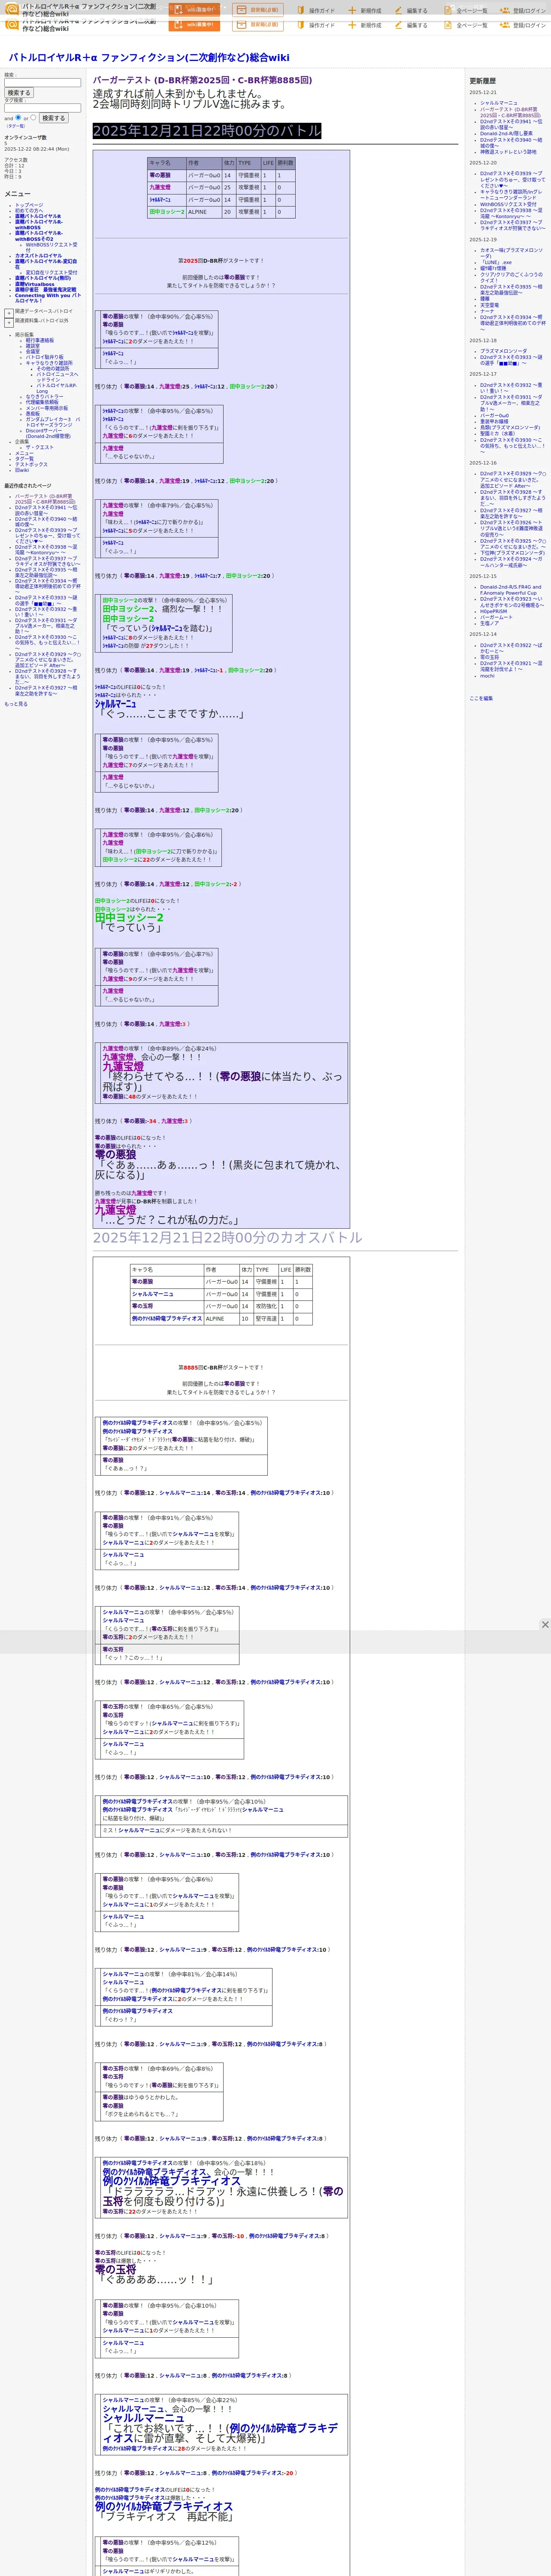Open 神敗退スッドレという跡地 history link
The image size is (551, 2576).
click(508, 152)
